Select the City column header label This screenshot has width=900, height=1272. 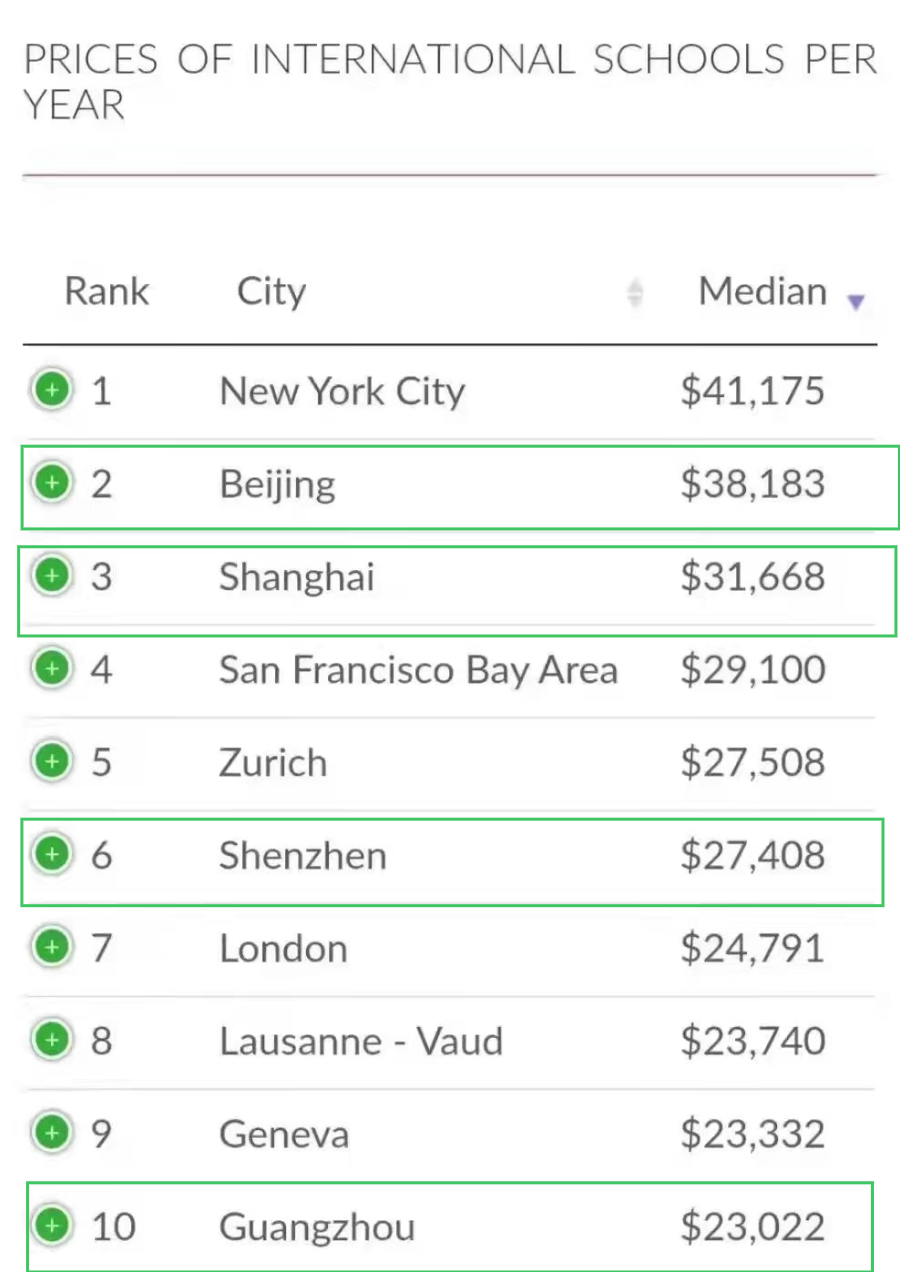(x=271, y=292)
